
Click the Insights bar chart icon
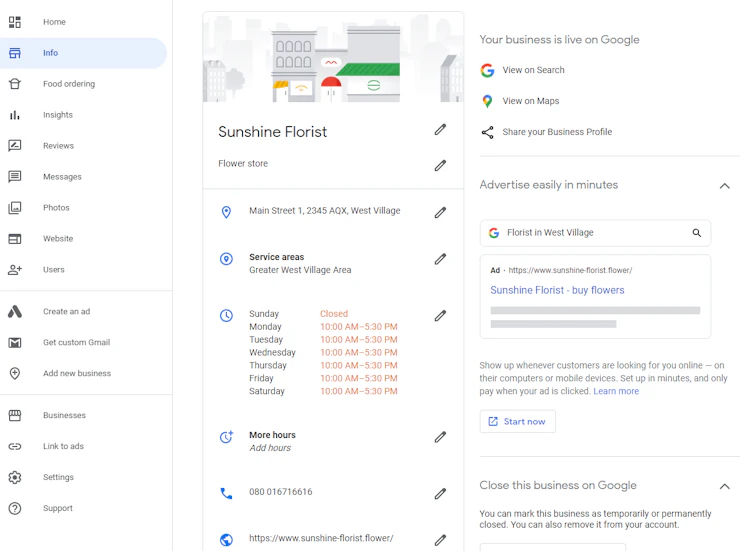pos(15,115)
